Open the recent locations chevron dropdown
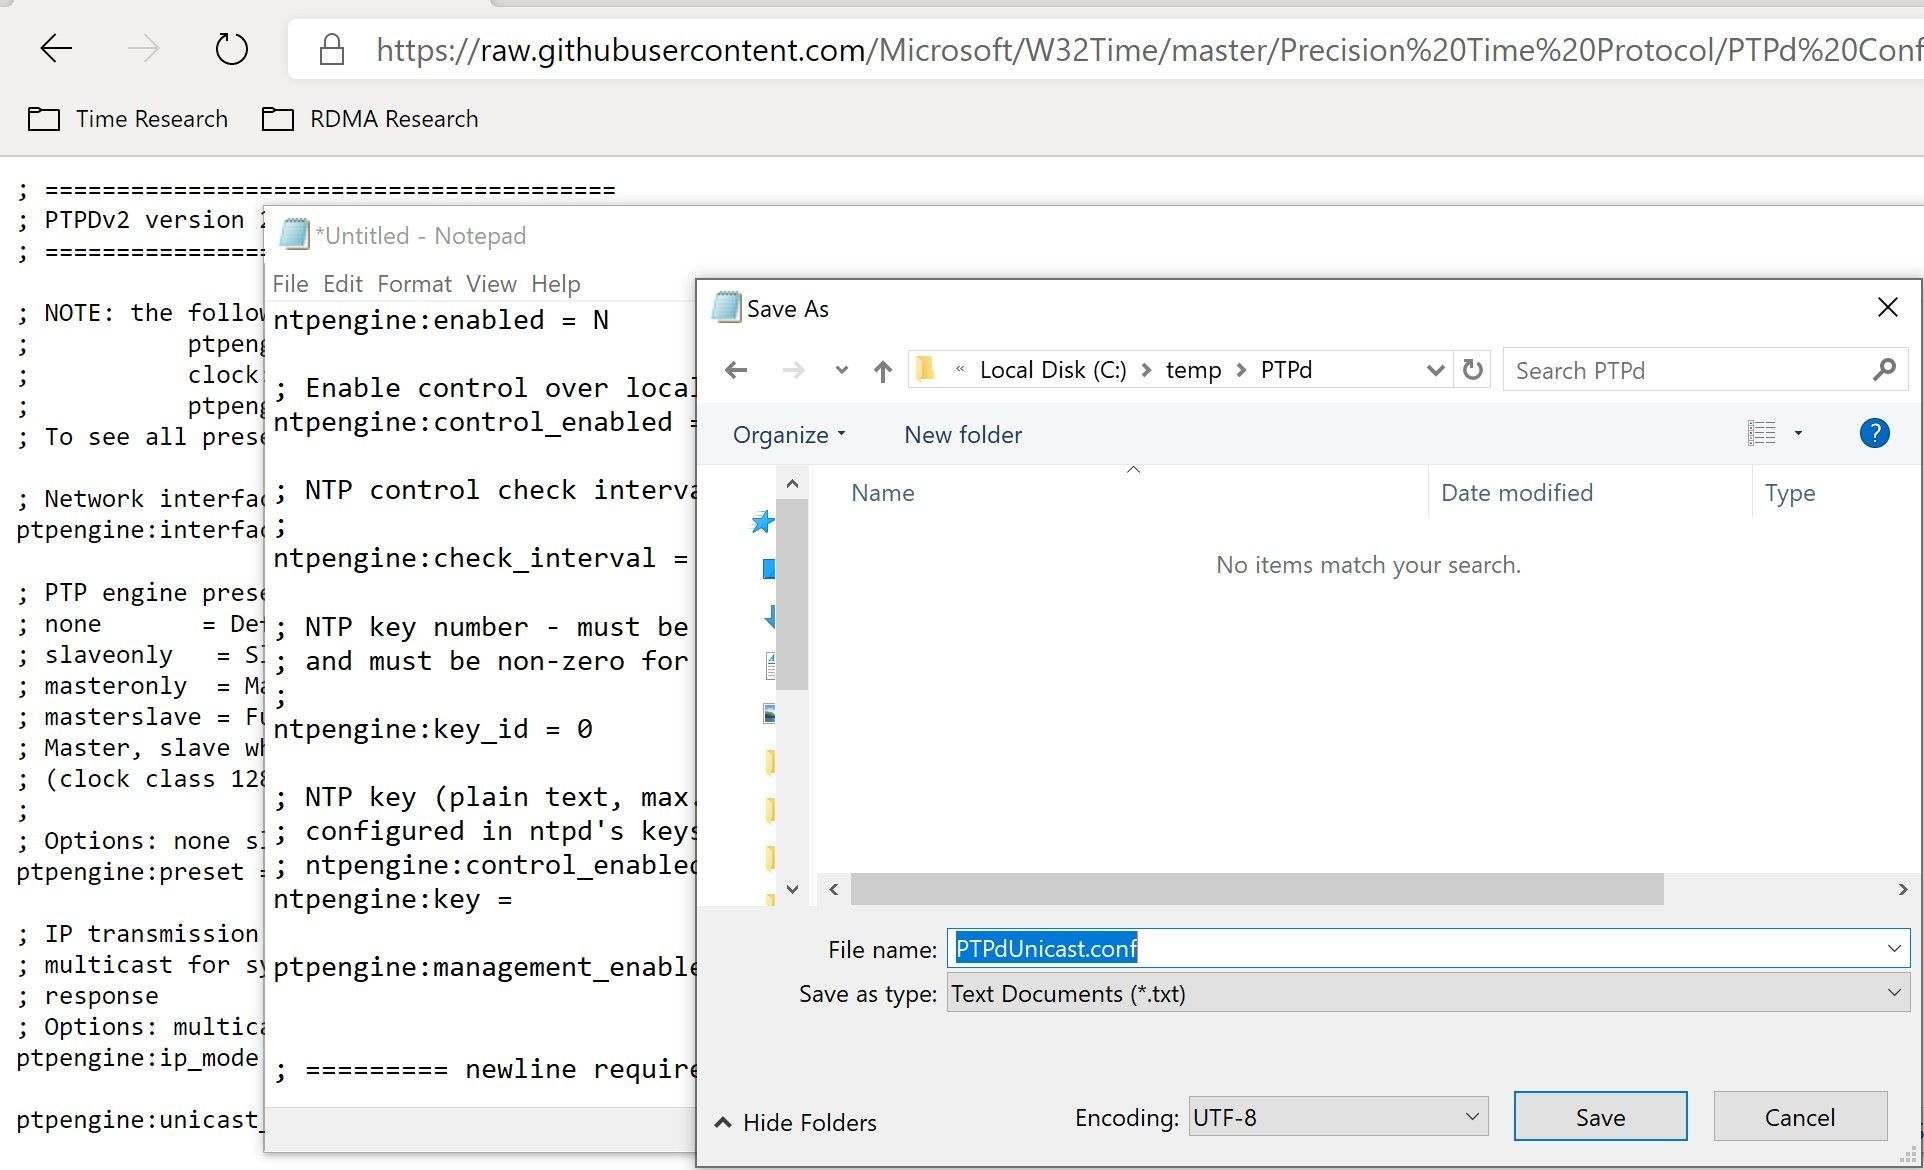The height and width of the screenshot is (1170, 1924). tap(841, 370)
